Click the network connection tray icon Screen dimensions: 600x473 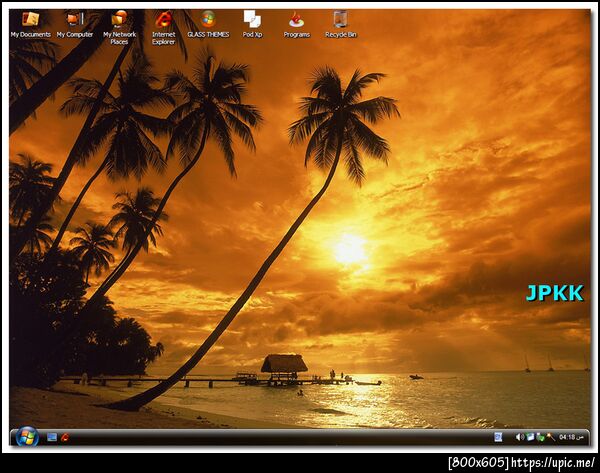(530, 437)
